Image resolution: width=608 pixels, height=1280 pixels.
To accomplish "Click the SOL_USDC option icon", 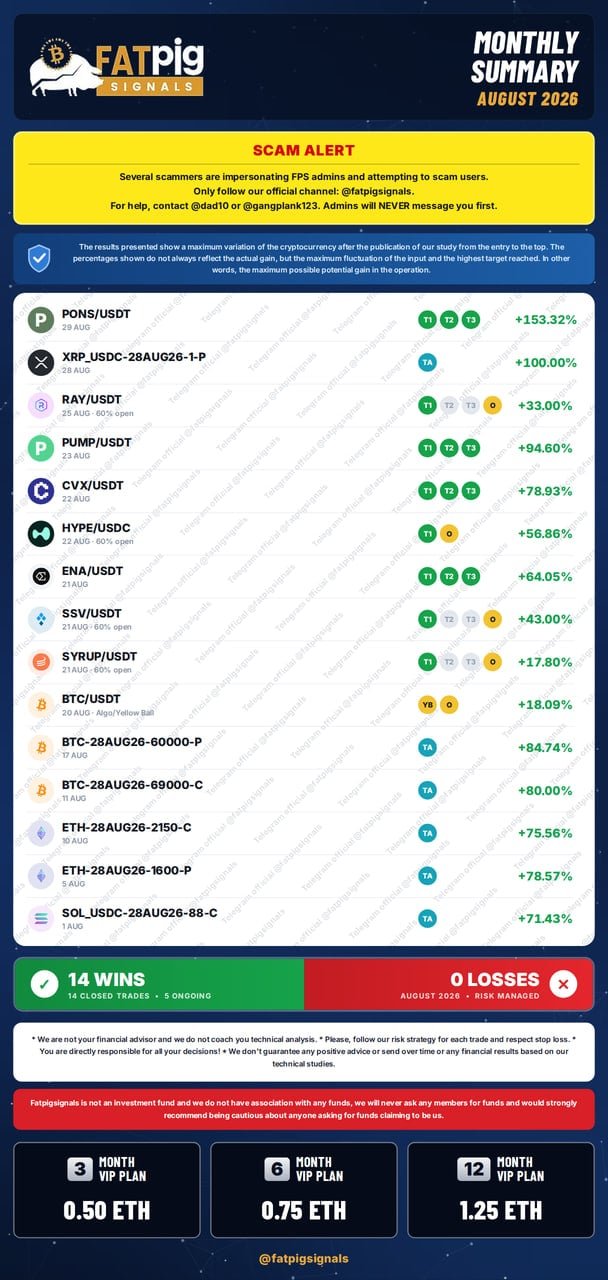I will [x=41, y=918].
